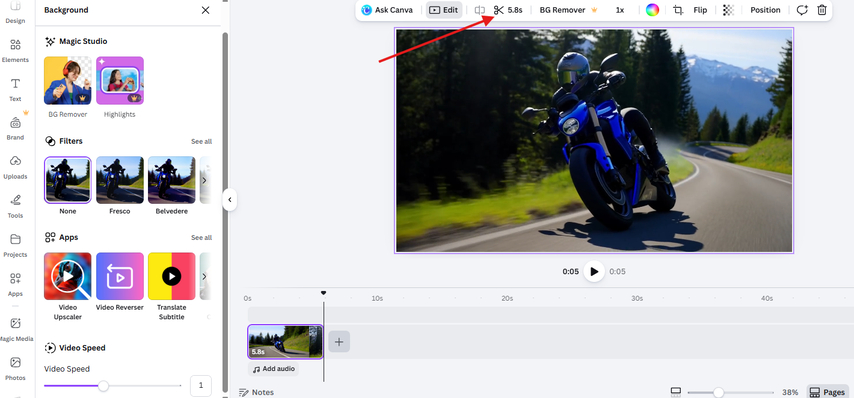Screen dimensions: 854x398
Task: Open the Text sidebar panel
Action: point(15,90)
